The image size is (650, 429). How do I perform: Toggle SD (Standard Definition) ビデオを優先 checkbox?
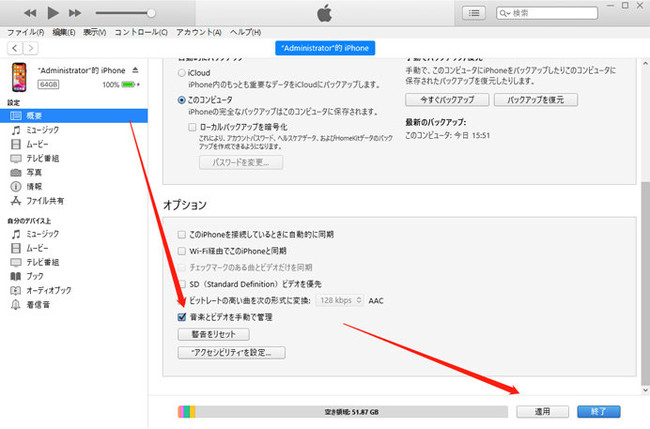point(182,284)
